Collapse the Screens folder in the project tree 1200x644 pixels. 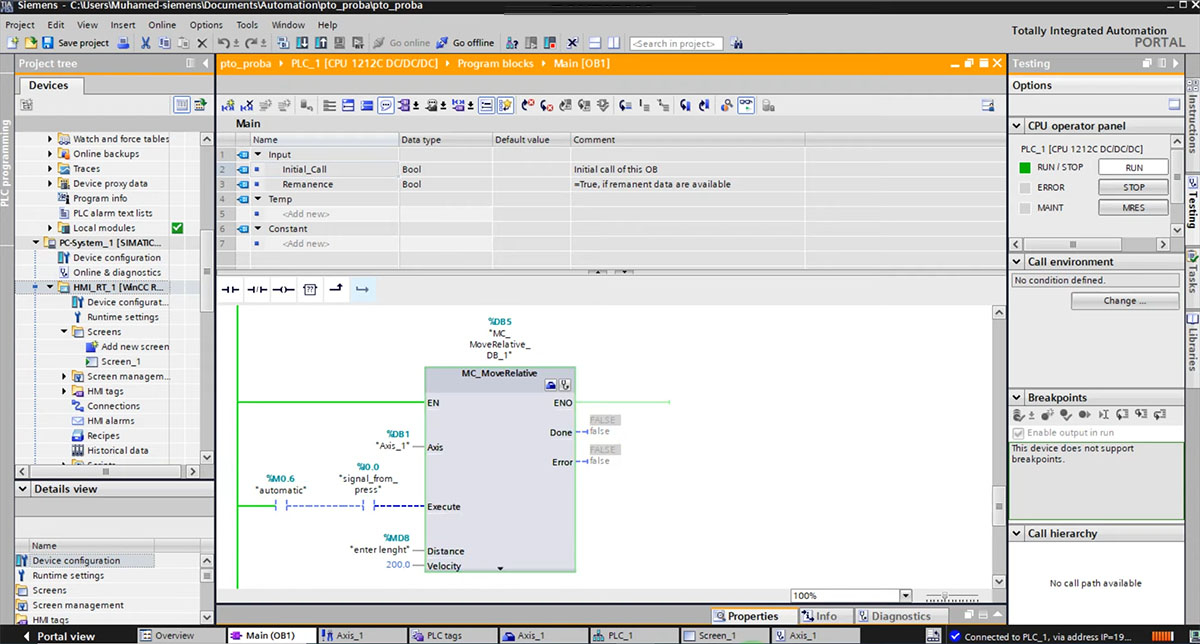[65, 332]
